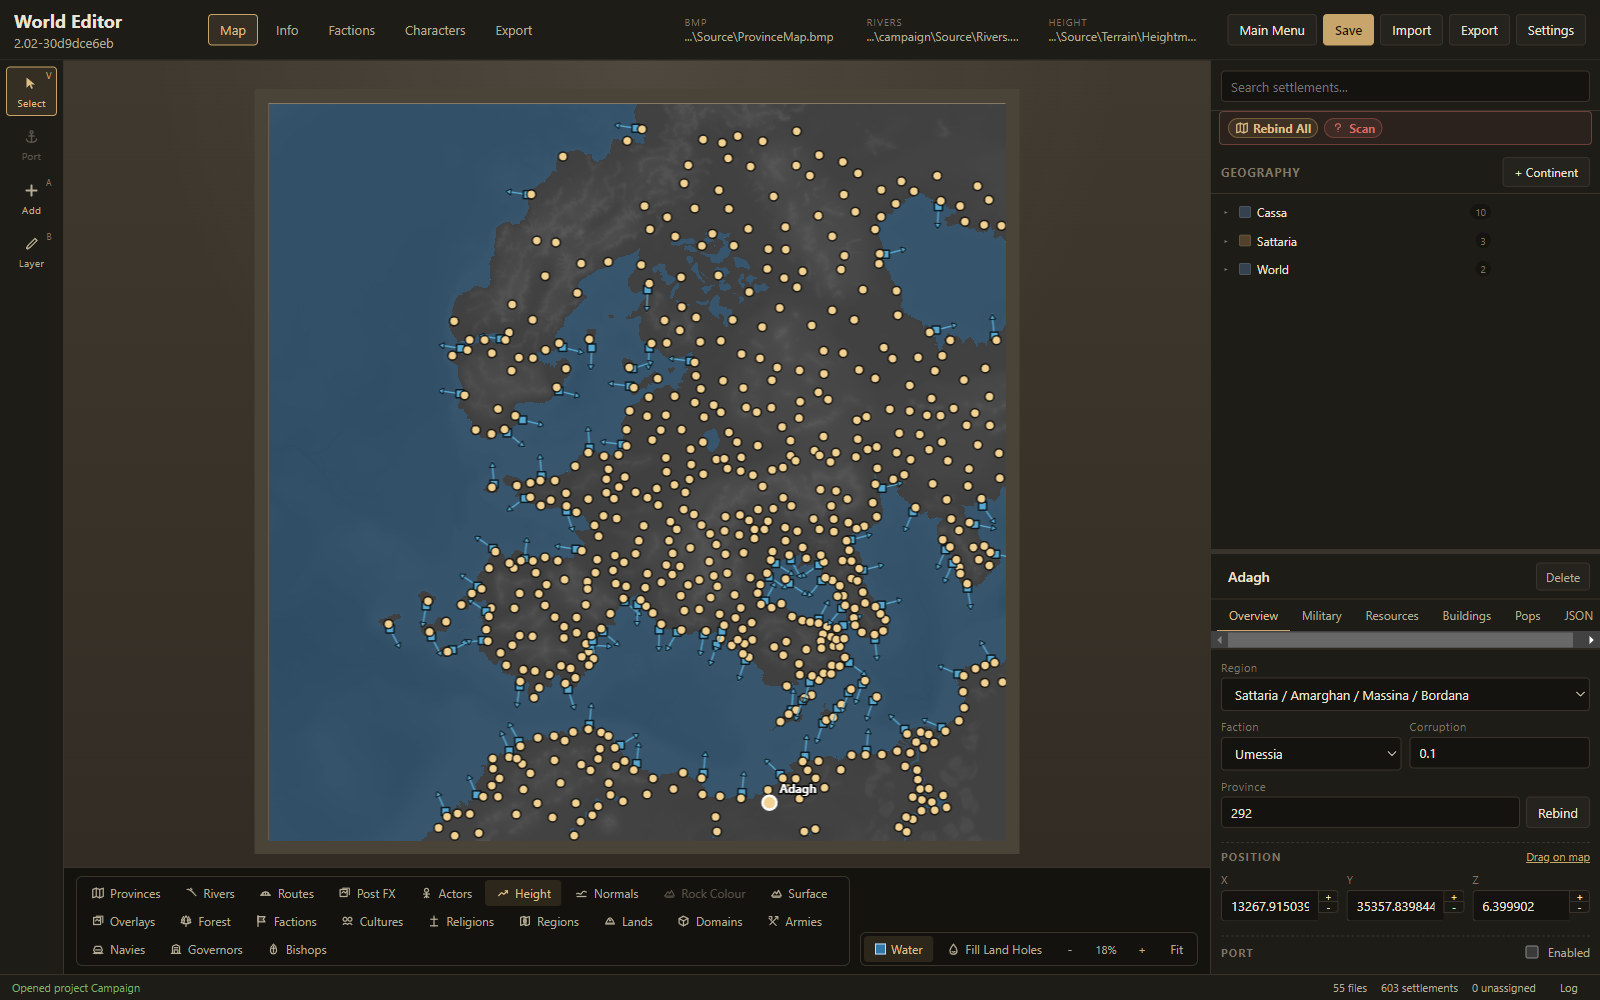The height and width of the screenshot is (1000, 1600).
Task: Show the Bishops layer
Action: (297, 950)
